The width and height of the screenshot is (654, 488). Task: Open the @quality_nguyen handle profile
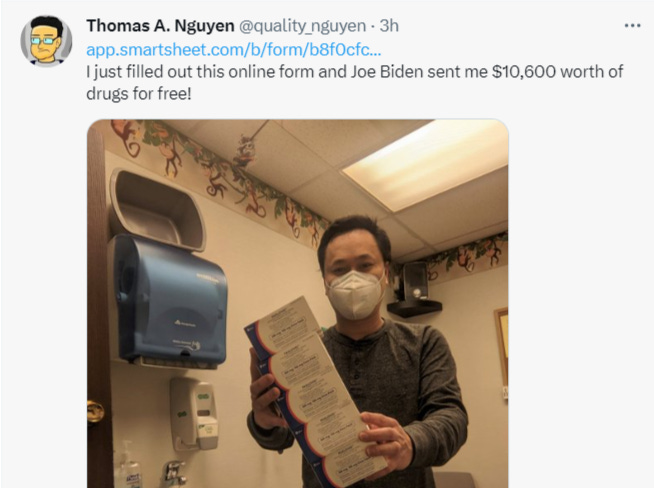pos(302,26)
